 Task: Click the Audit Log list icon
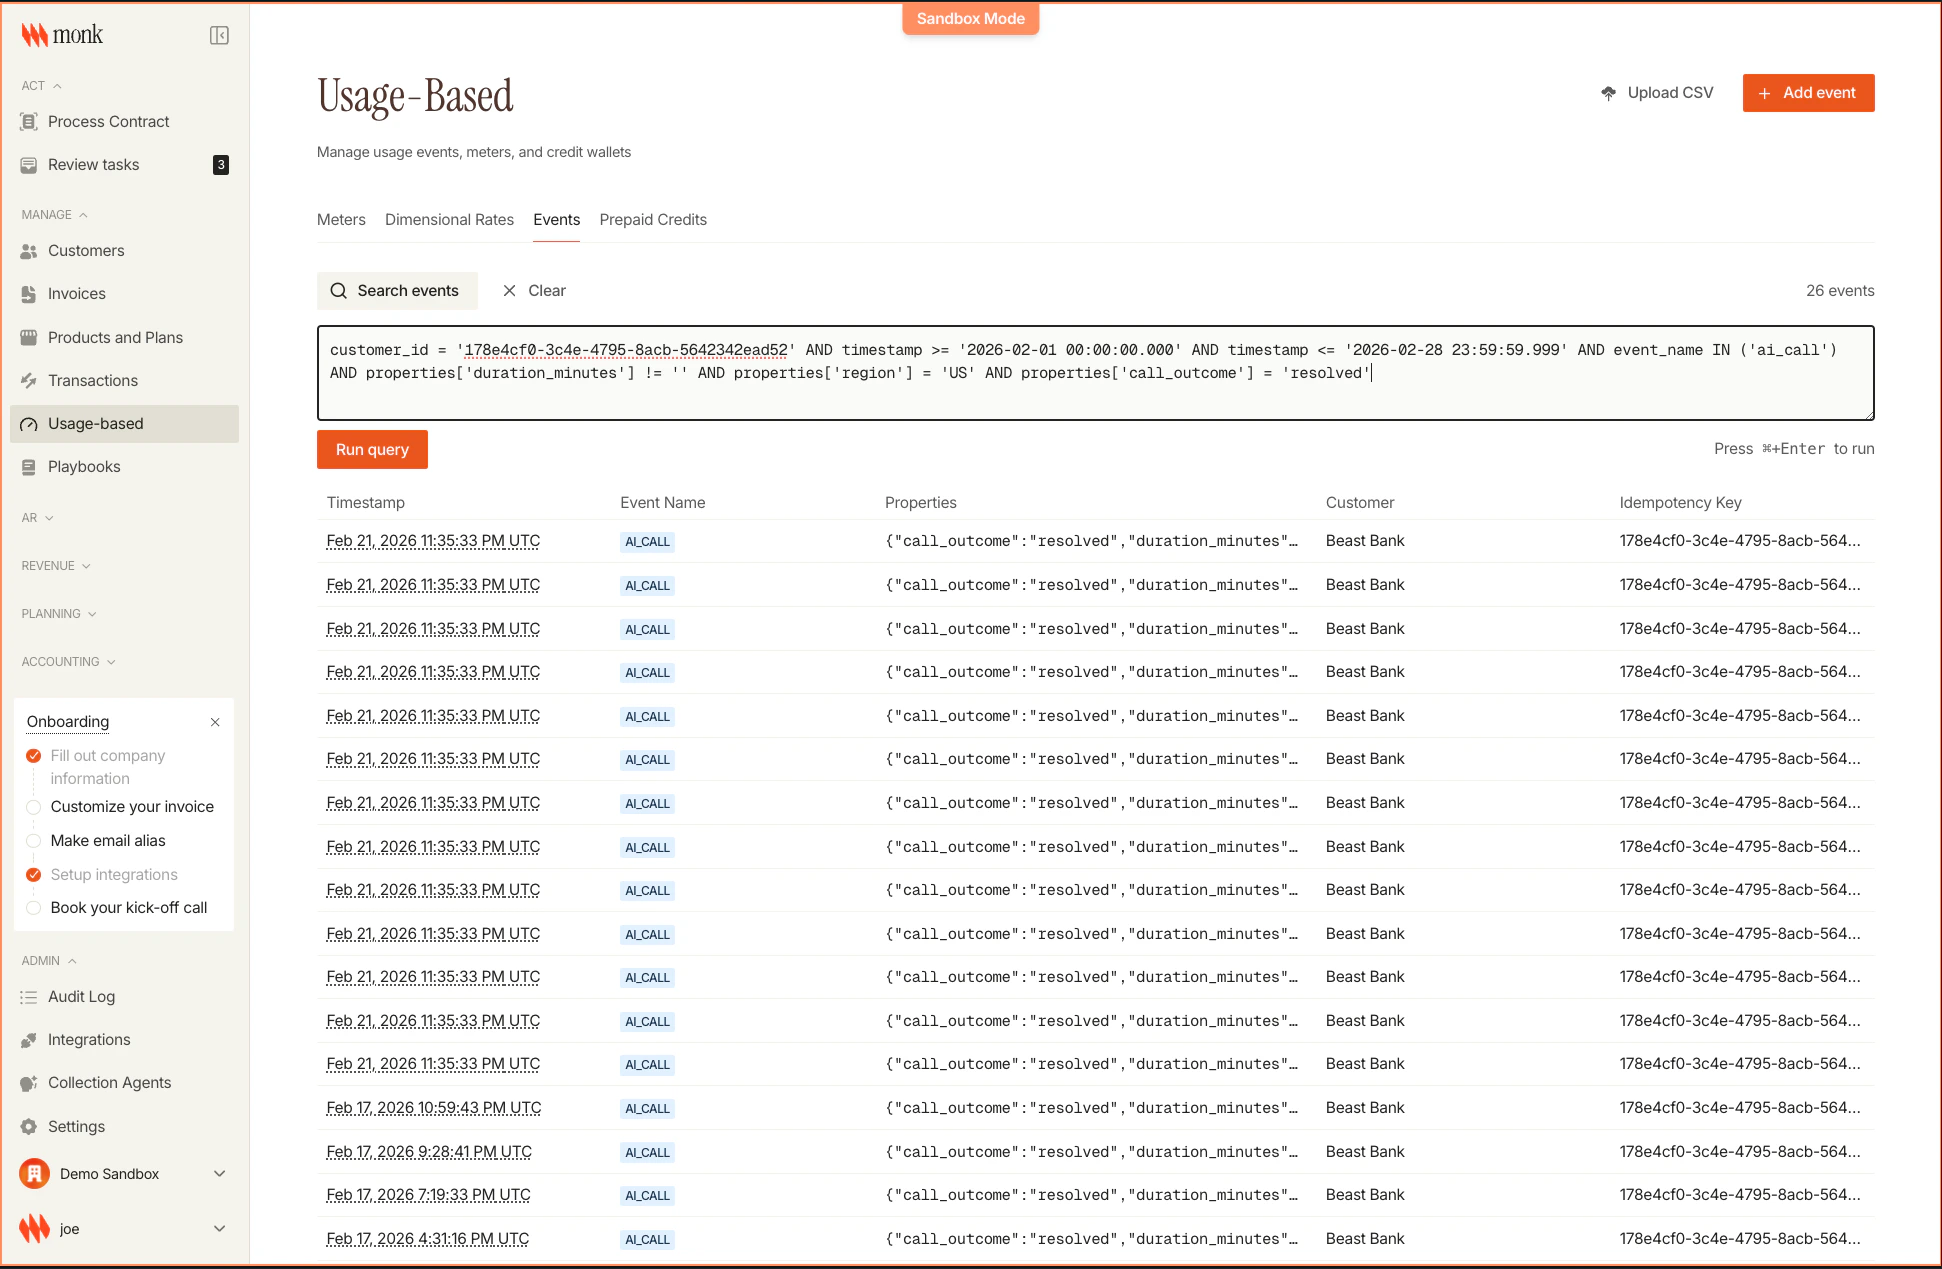pyautogui.click(x=29, y=997)
